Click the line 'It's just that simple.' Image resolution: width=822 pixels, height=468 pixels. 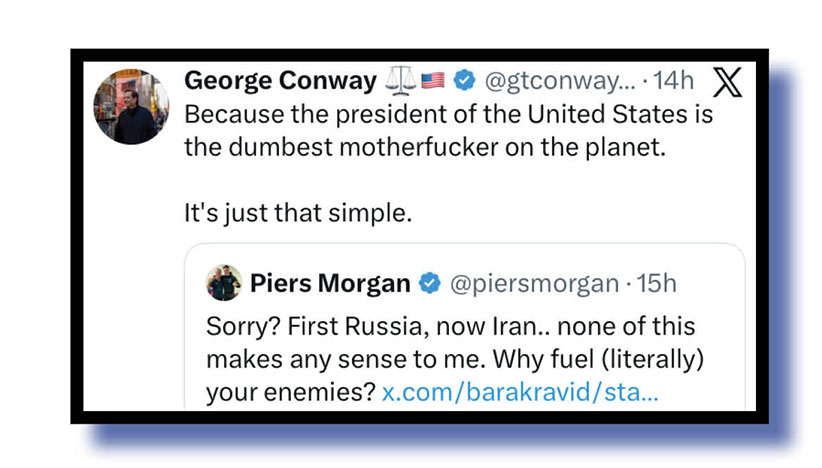(297, 212)
